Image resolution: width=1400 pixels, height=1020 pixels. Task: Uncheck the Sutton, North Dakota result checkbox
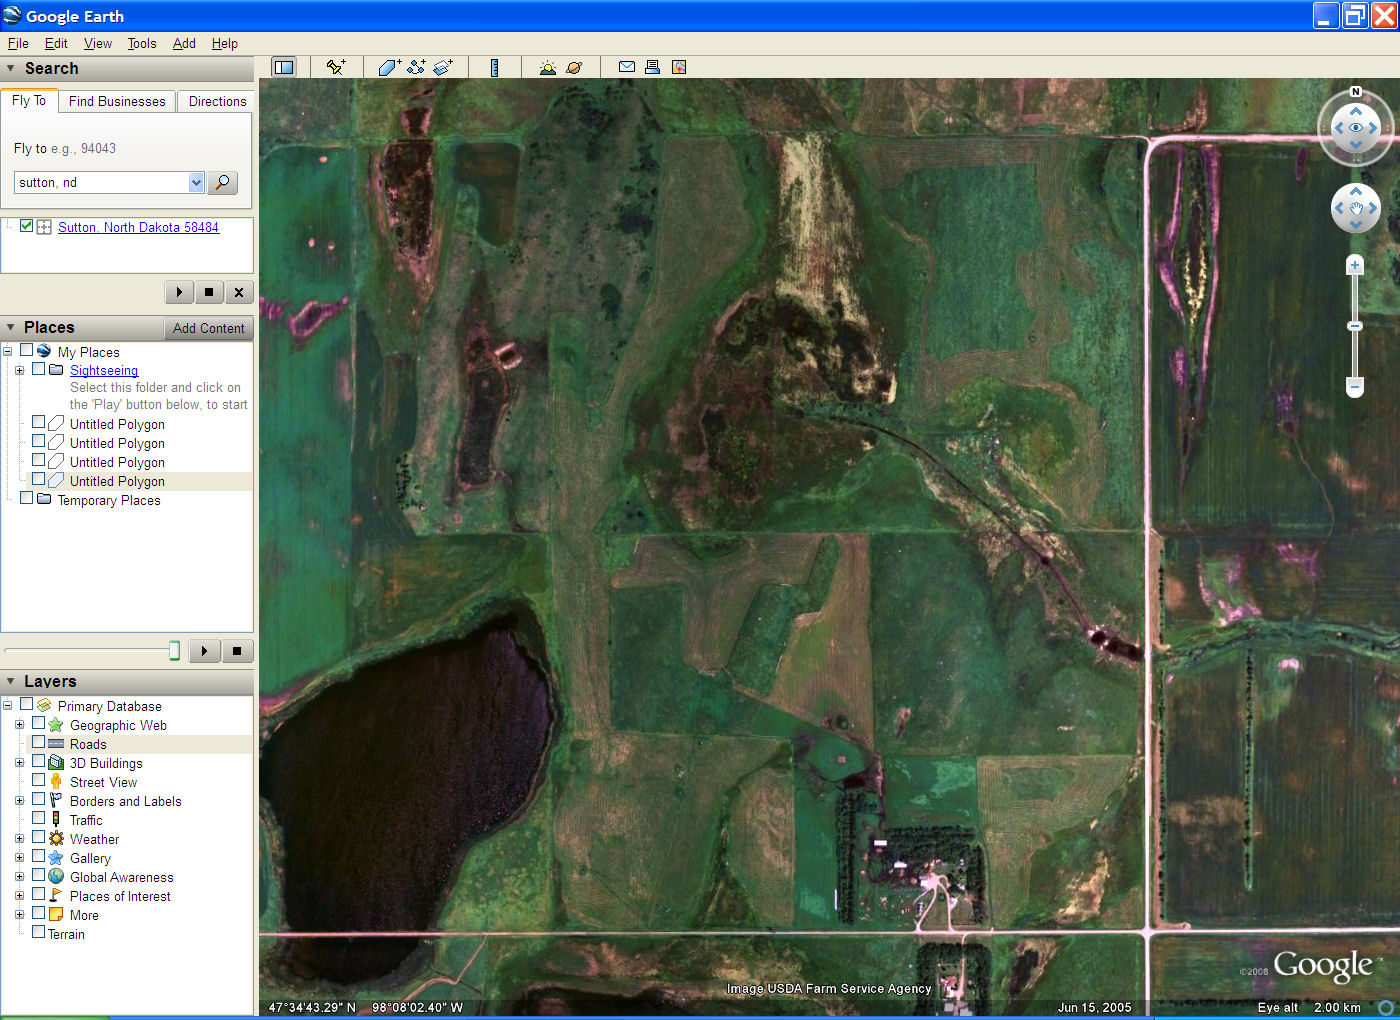pyautogui.click(x=26, y=226)
